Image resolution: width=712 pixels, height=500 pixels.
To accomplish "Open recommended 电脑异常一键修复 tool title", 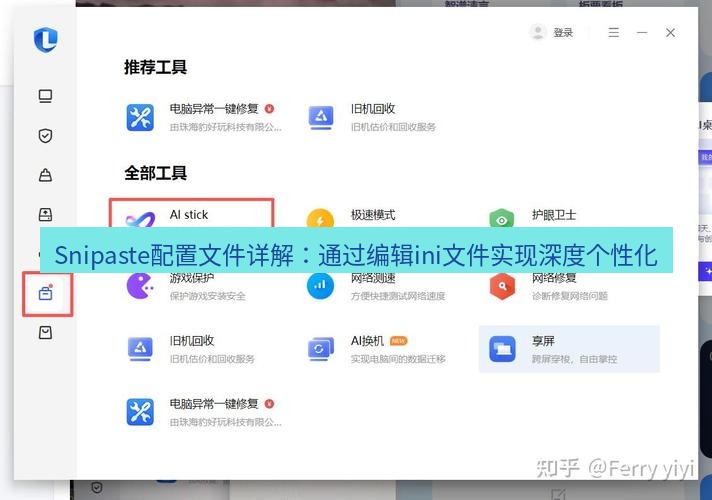I will coord(214,109).
